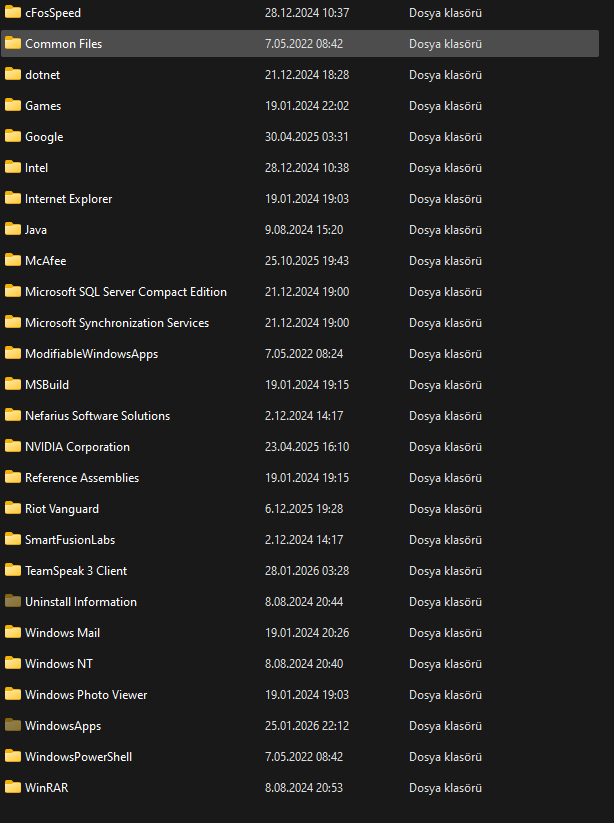Select the Windows Mail folder icon
The image size is (614, 823).
pos(13,631)
